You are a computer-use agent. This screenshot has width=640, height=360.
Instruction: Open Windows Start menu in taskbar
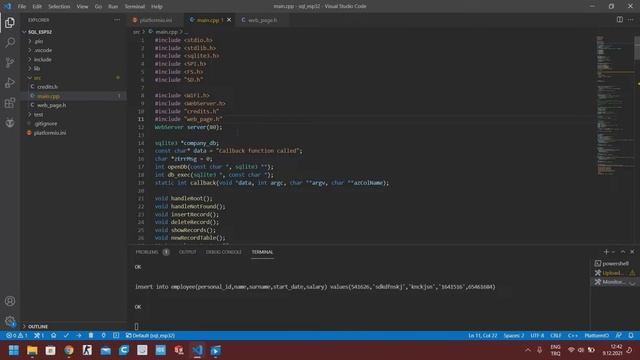pyautogui.click(x=13, y=350)
